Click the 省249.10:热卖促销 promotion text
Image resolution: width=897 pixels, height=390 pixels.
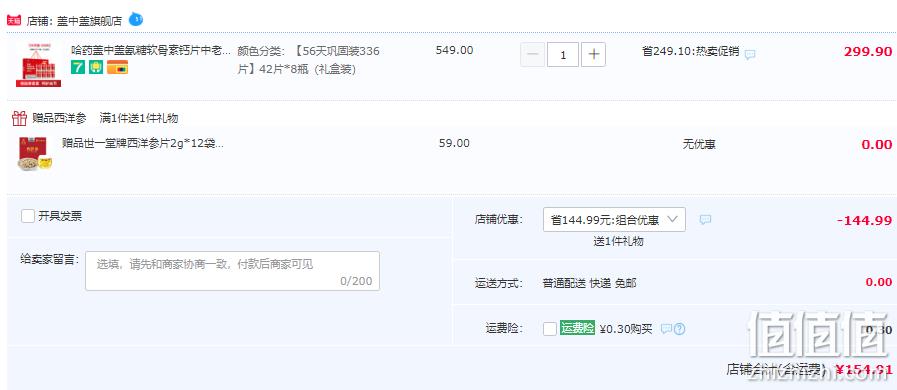(x=690, y=51)
